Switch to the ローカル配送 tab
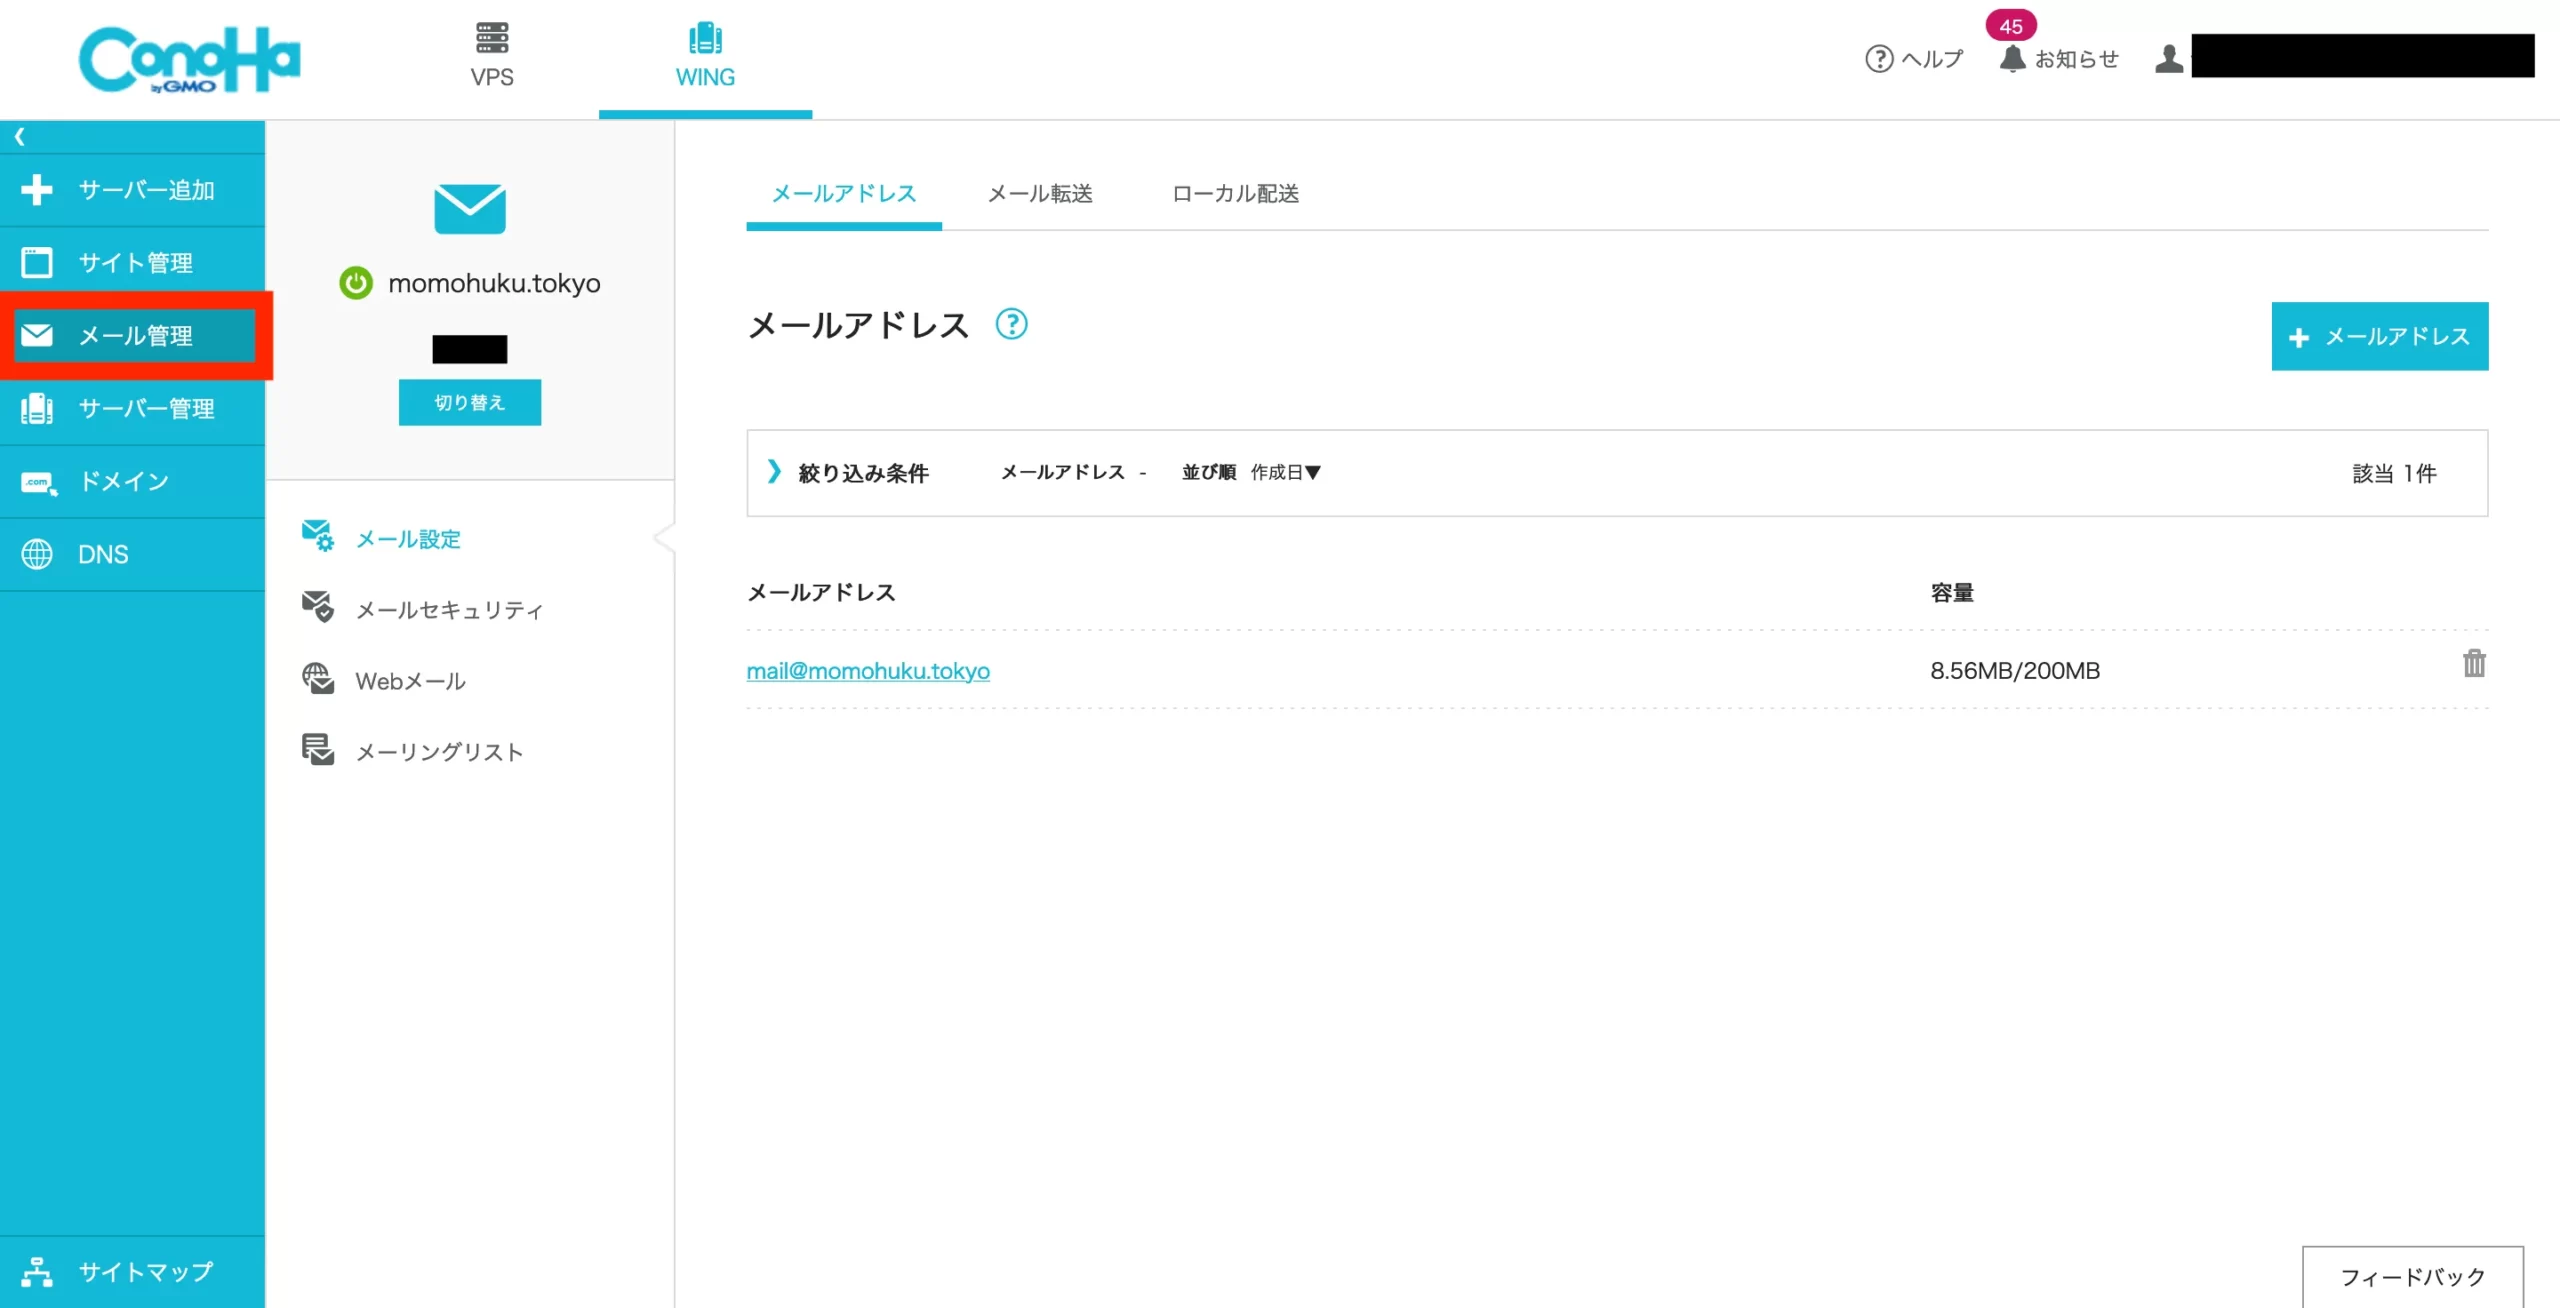Screen dimensions: 2560x1308 pos(1235,194)
